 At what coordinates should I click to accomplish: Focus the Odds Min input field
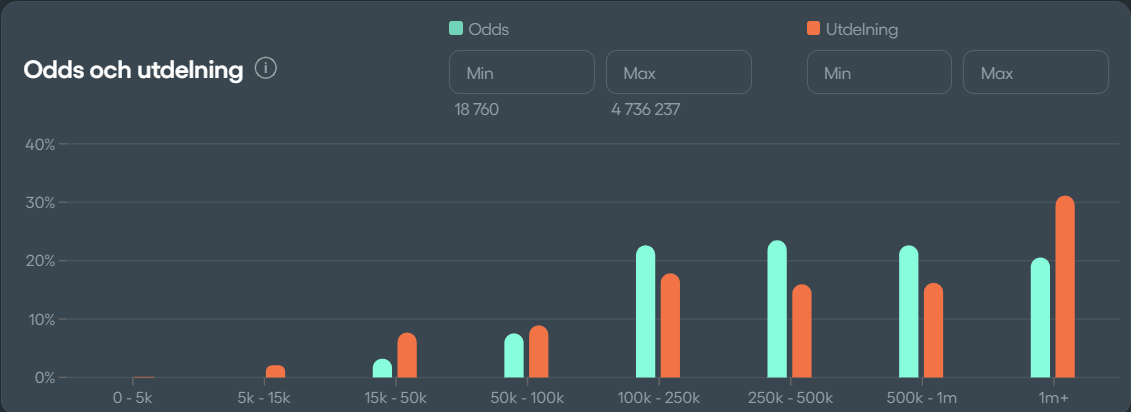[x=521, y=72]
